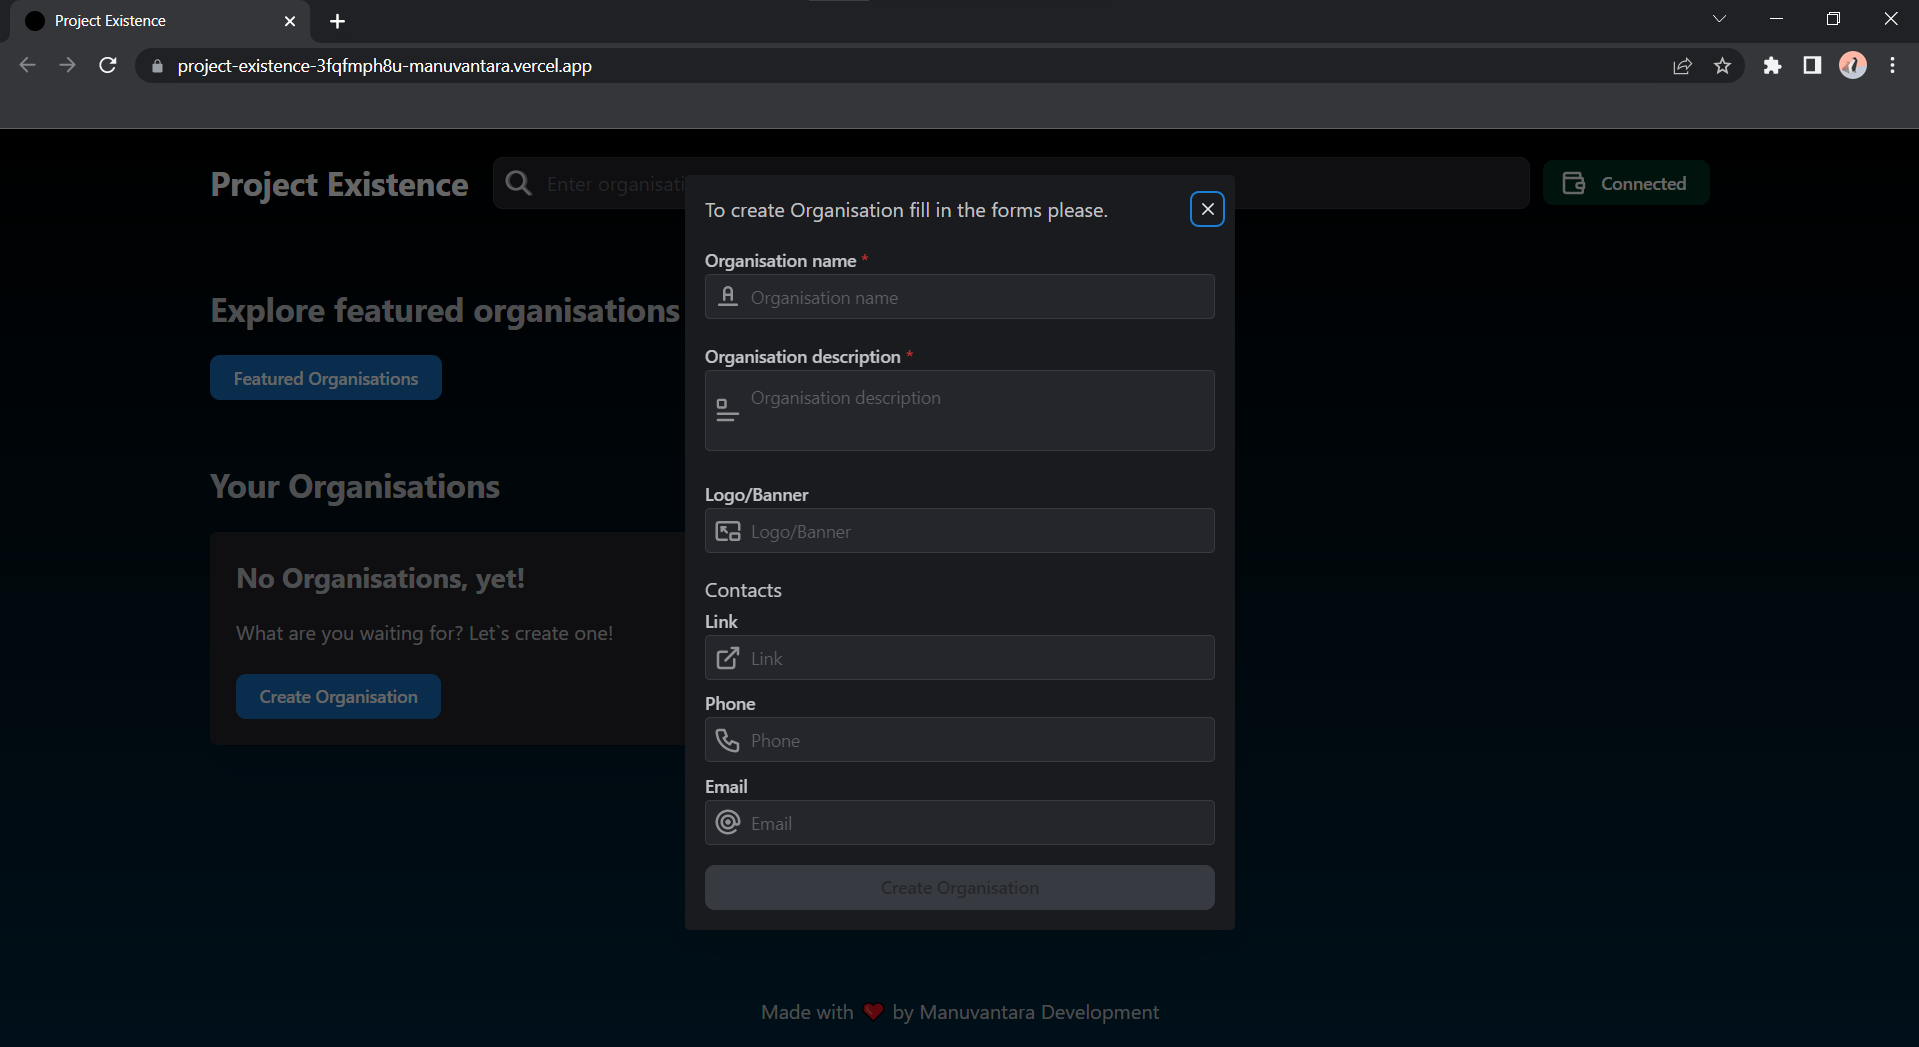Close the create Organisation dialog
Image resolution: width=1919 pixels, height=1047 pixels.
tap(1207, 209)
